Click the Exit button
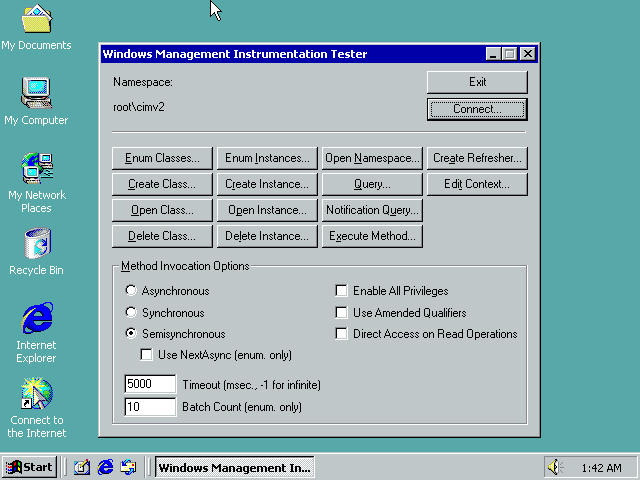 [x=477, y=82]
